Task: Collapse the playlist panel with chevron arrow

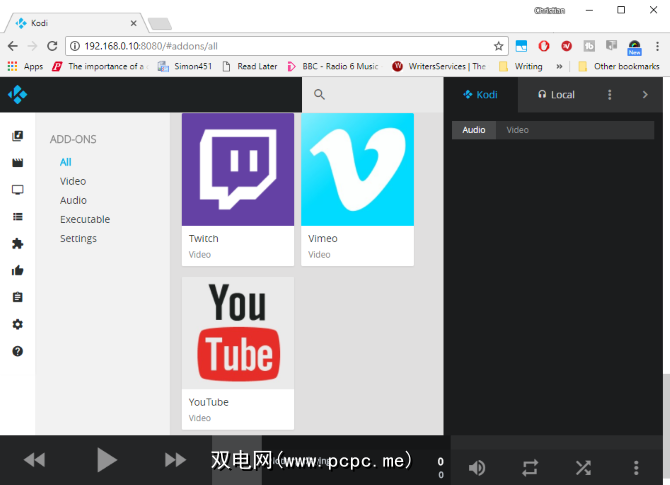Action: coord(645,95)
